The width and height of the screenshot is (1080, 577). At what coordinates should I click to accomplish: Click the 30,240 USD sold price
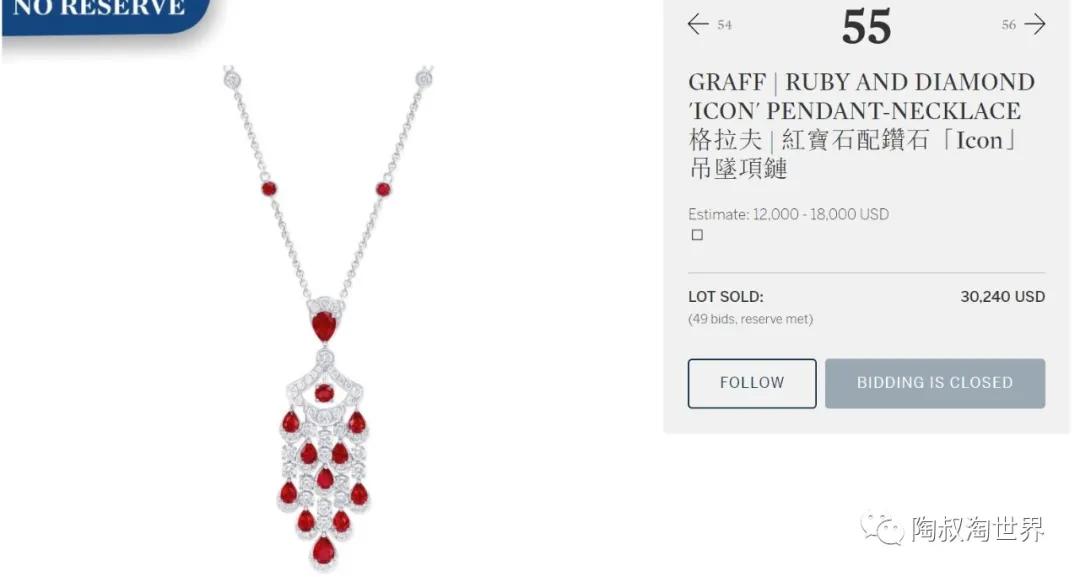point(1003,297)
